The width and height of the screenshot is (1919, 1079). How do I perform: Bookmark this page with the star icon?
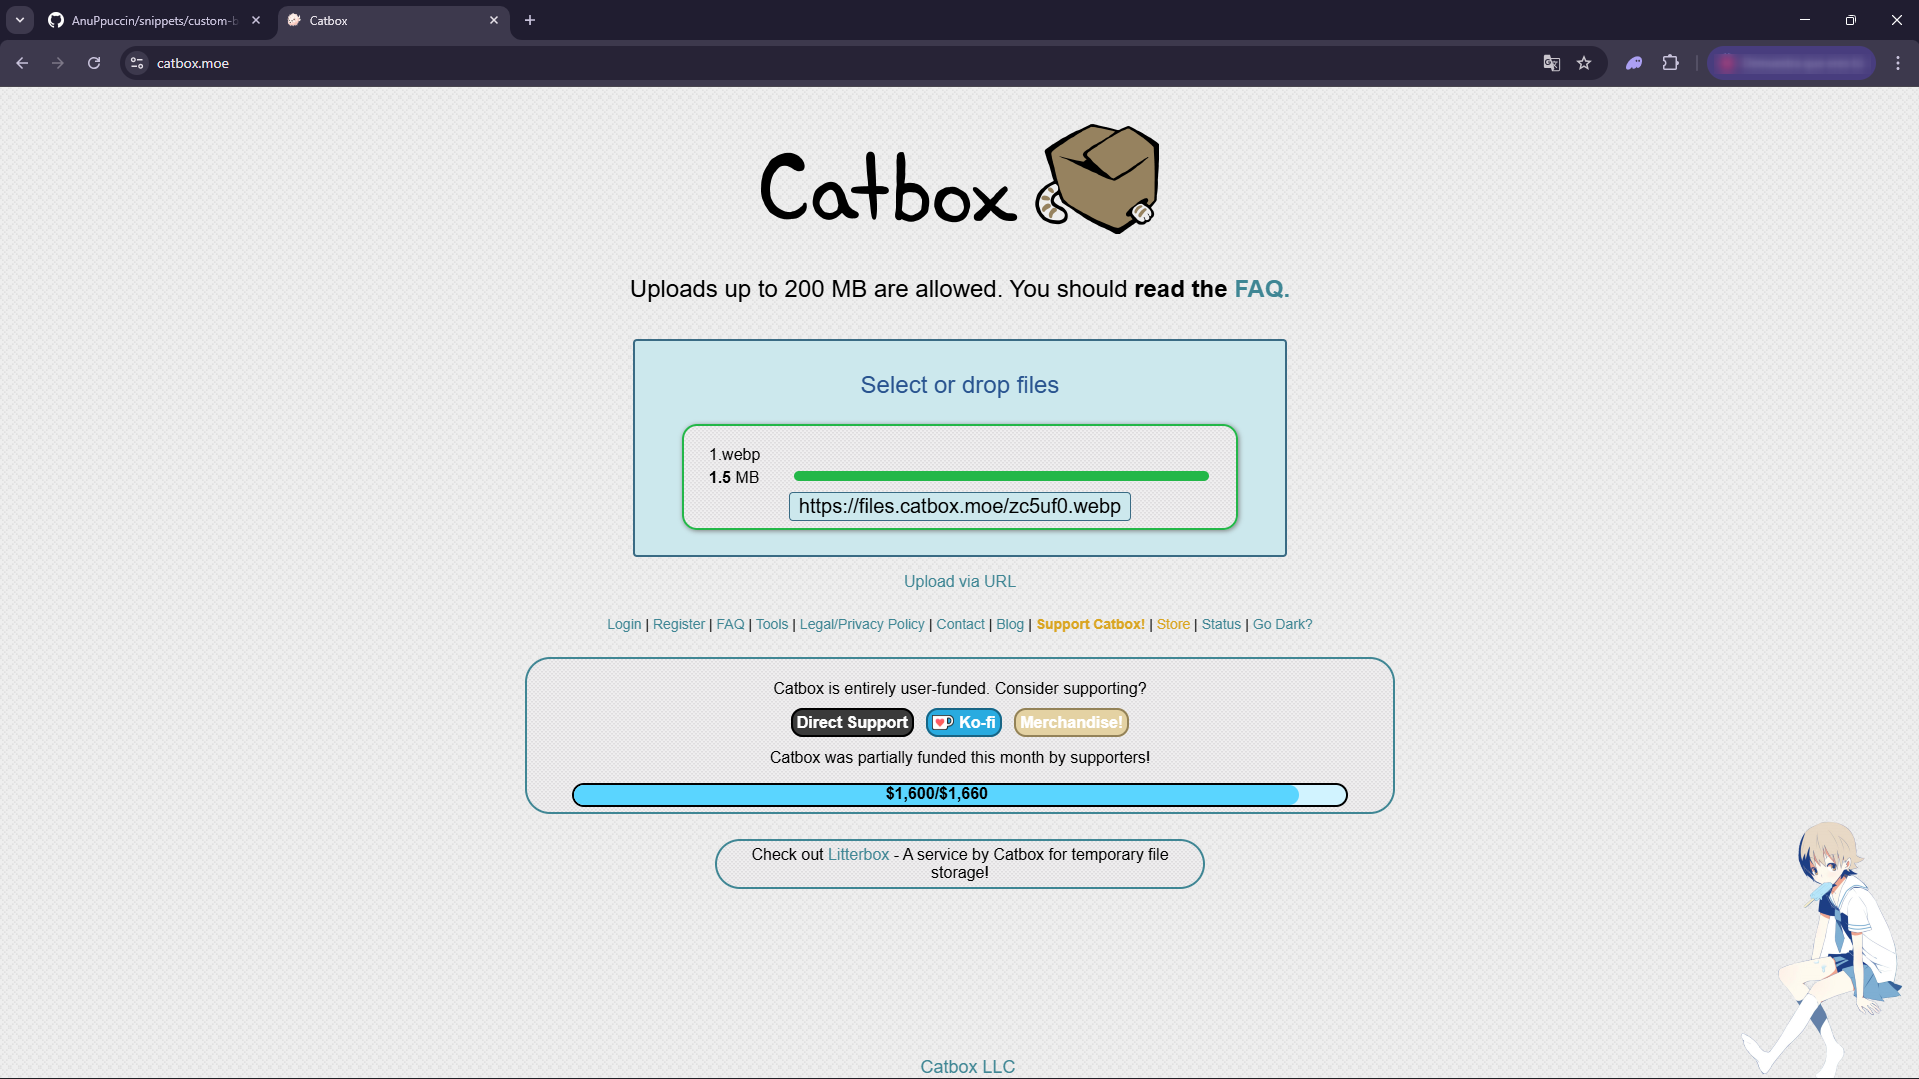1584,63
